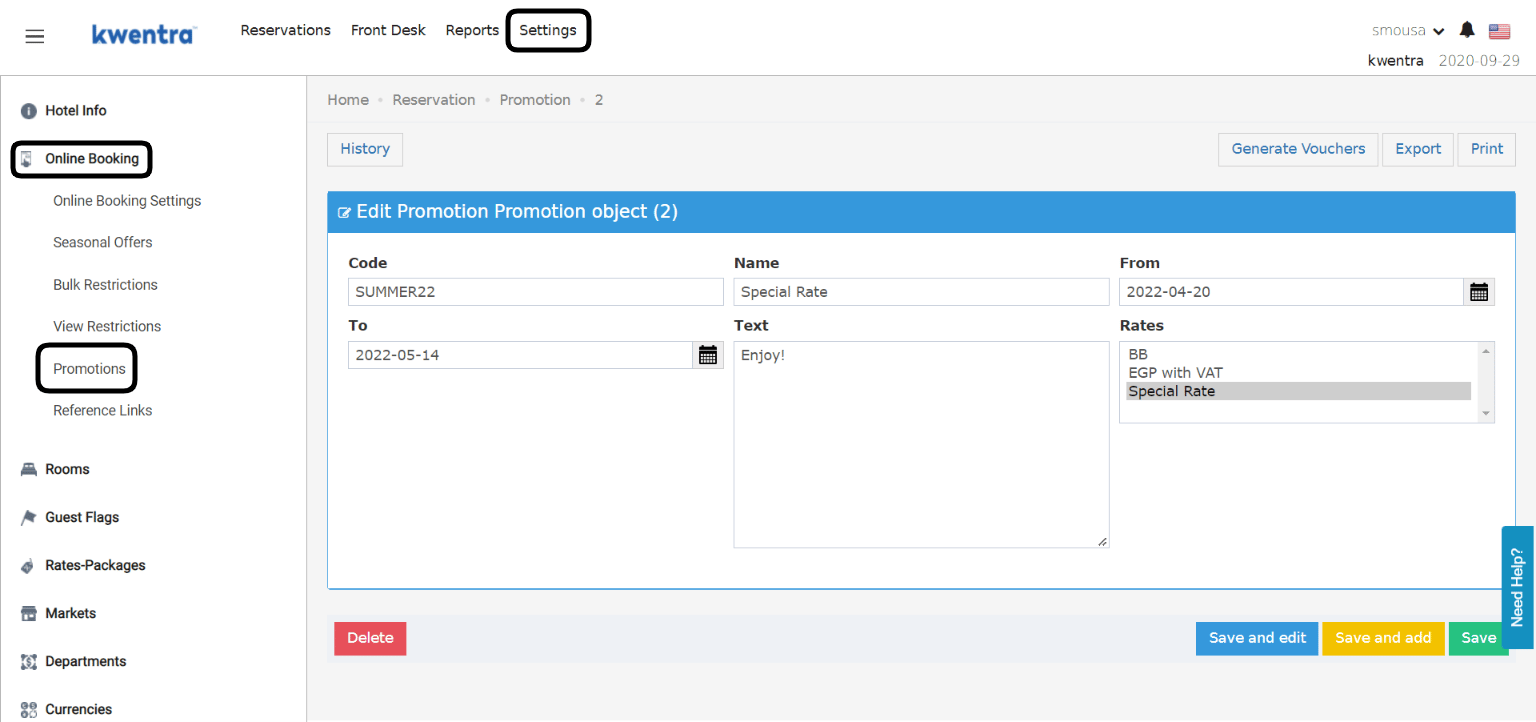Click the Export button
This screenshot has width=1536, height=722.
point(1418,149)
